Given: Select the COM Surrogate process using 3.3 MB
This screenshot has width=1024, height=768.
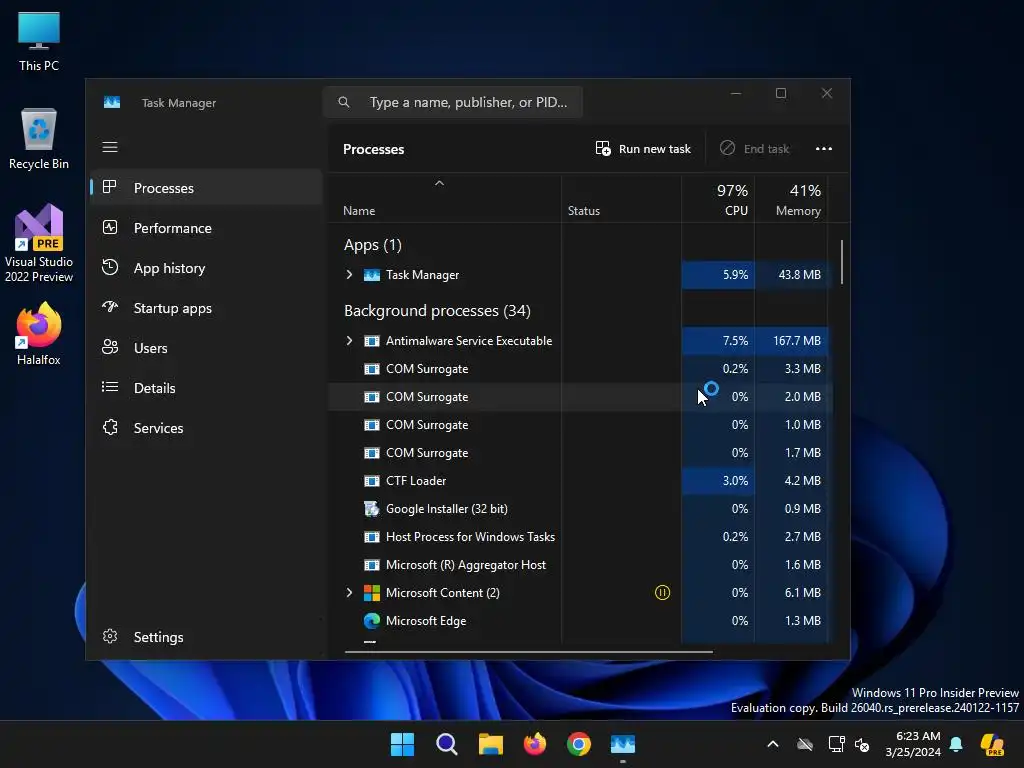Looking at the screenshot, I should point(579,369).
